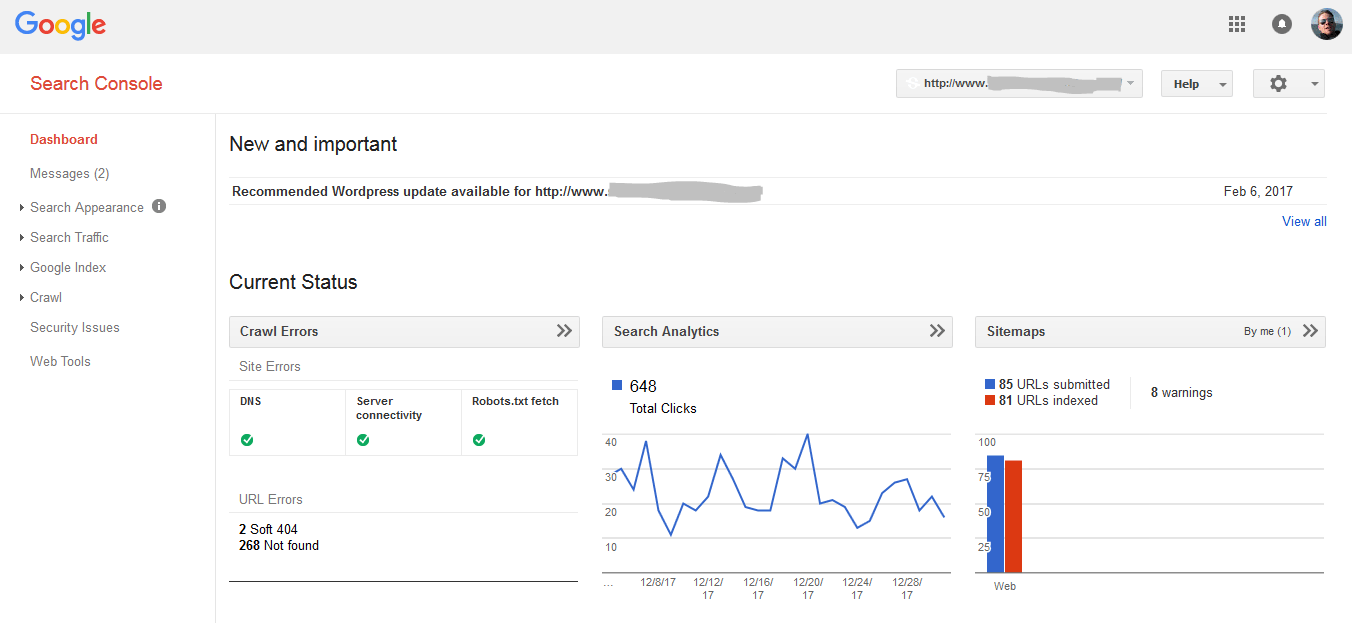Click the Search Console title link

click(96, 84)
